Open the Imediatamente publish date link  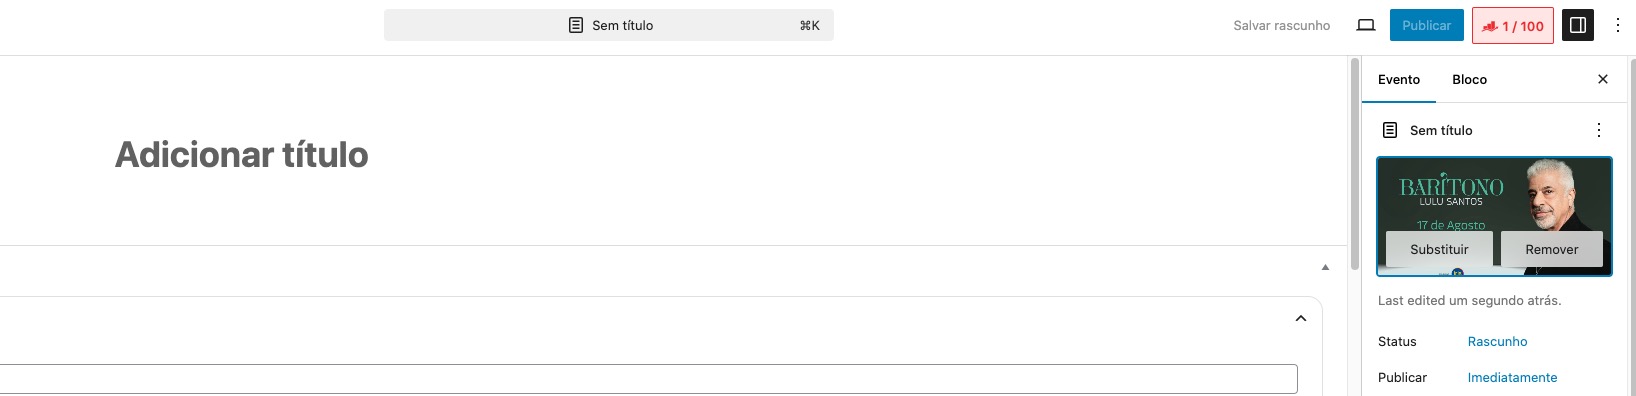[x=1513, y=377]
